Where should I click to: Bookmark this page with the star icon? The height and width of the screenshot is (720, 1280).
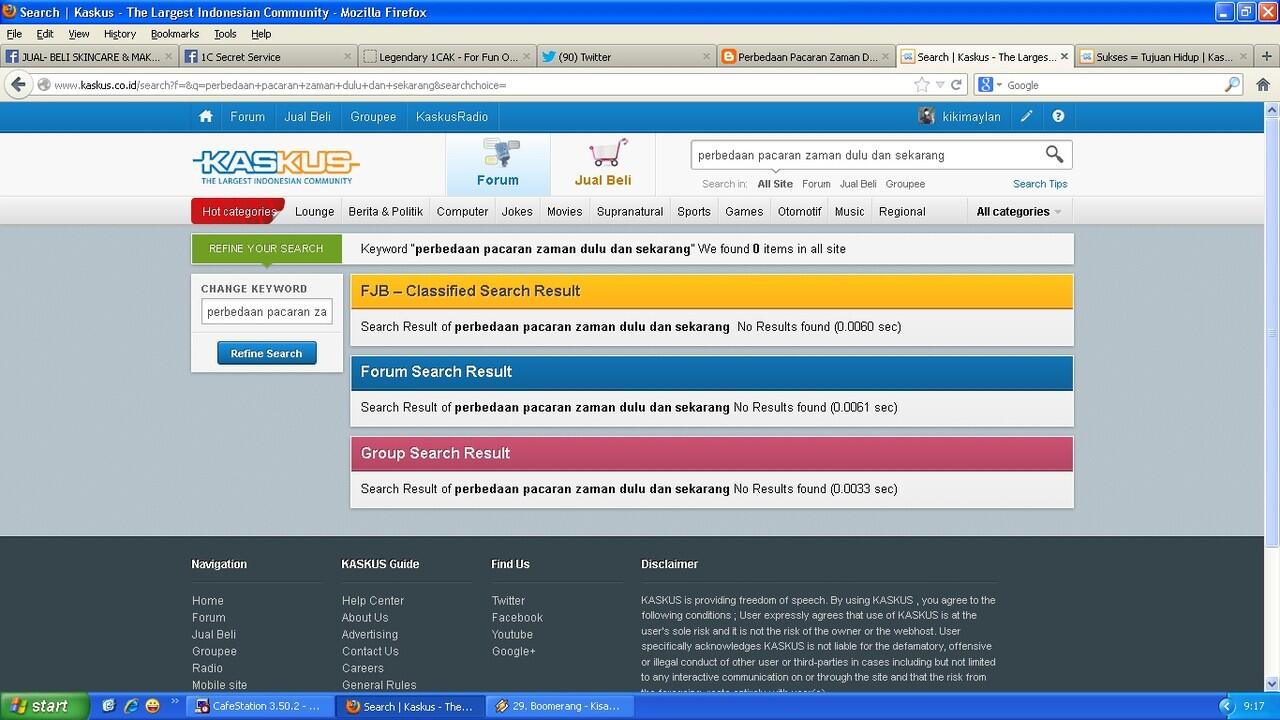coord(921,85)
